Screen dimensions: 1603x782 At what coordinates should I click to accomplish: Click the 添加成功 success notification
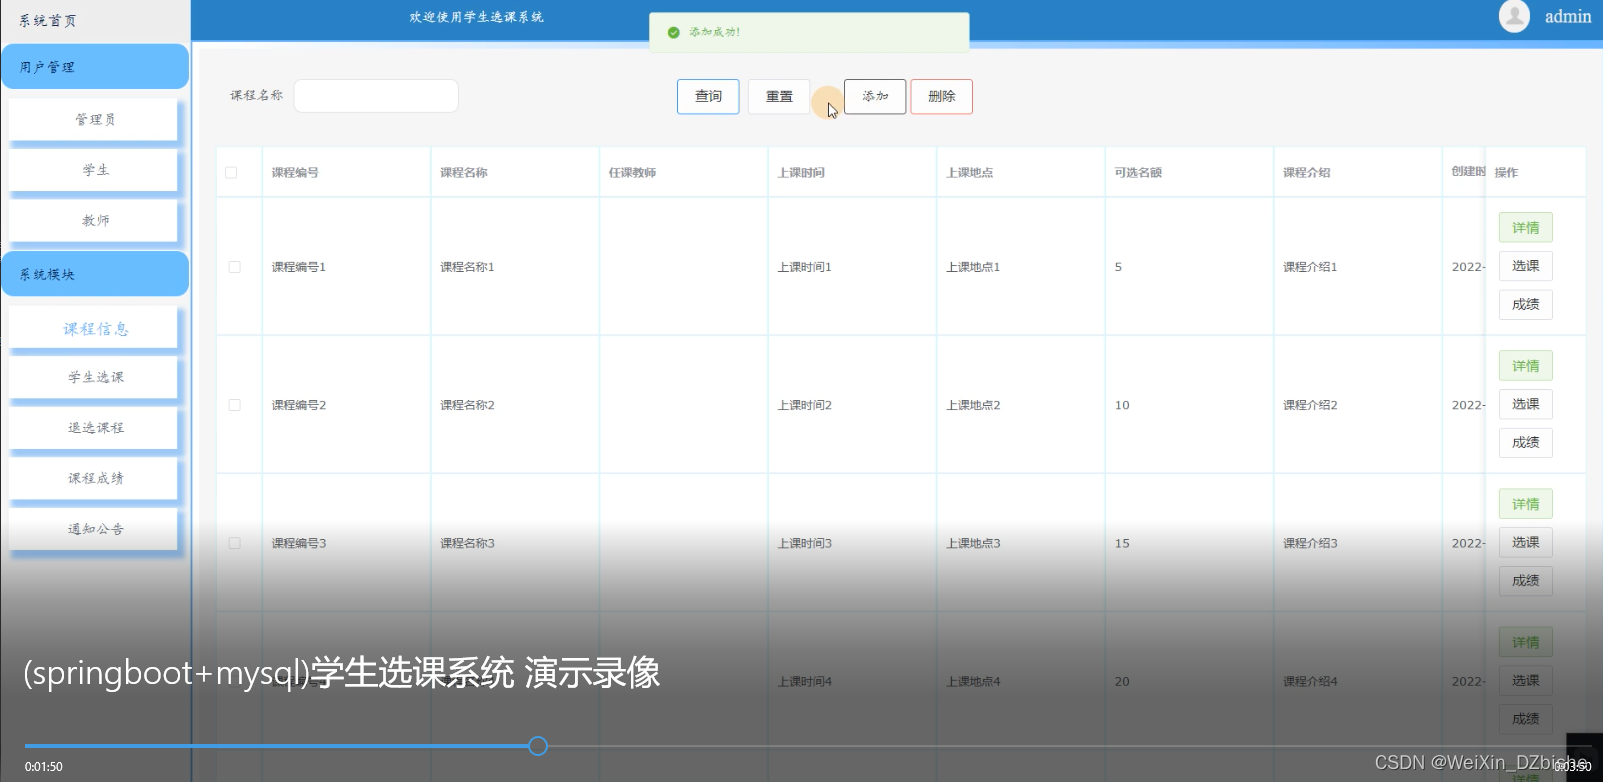pyautogui.click(x=809, y=32)
